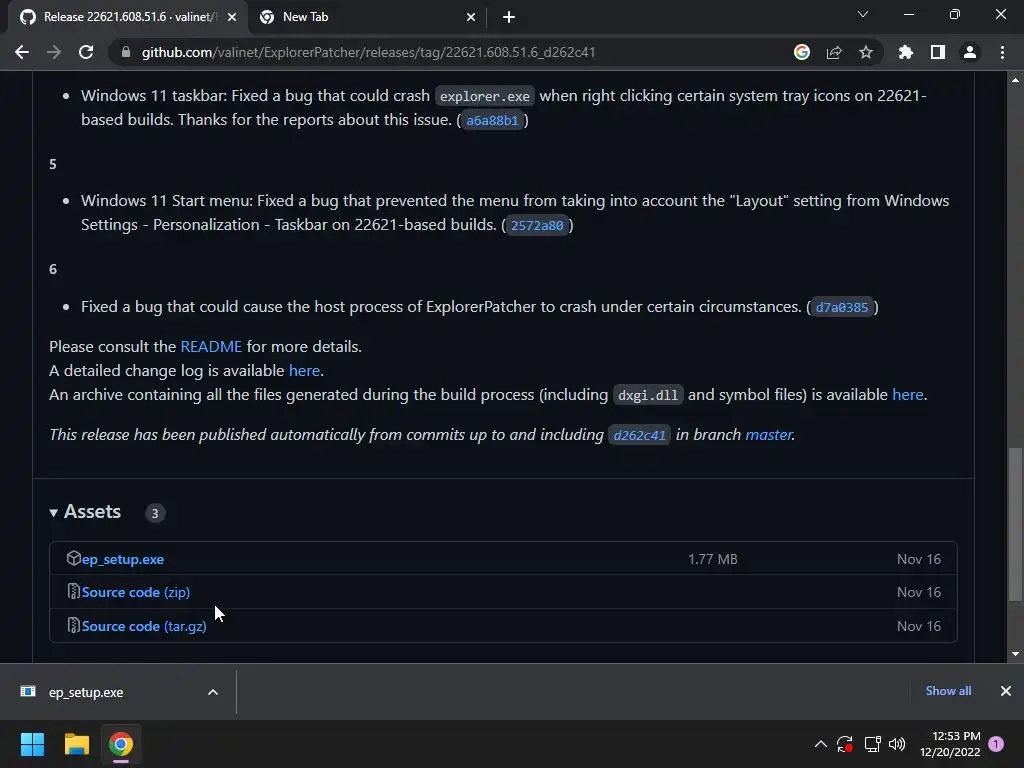Image resolution: width=1024 pixels, height=768 pixels.
Task: Open a new tab with plus button
Action: (x=509, y=17)
